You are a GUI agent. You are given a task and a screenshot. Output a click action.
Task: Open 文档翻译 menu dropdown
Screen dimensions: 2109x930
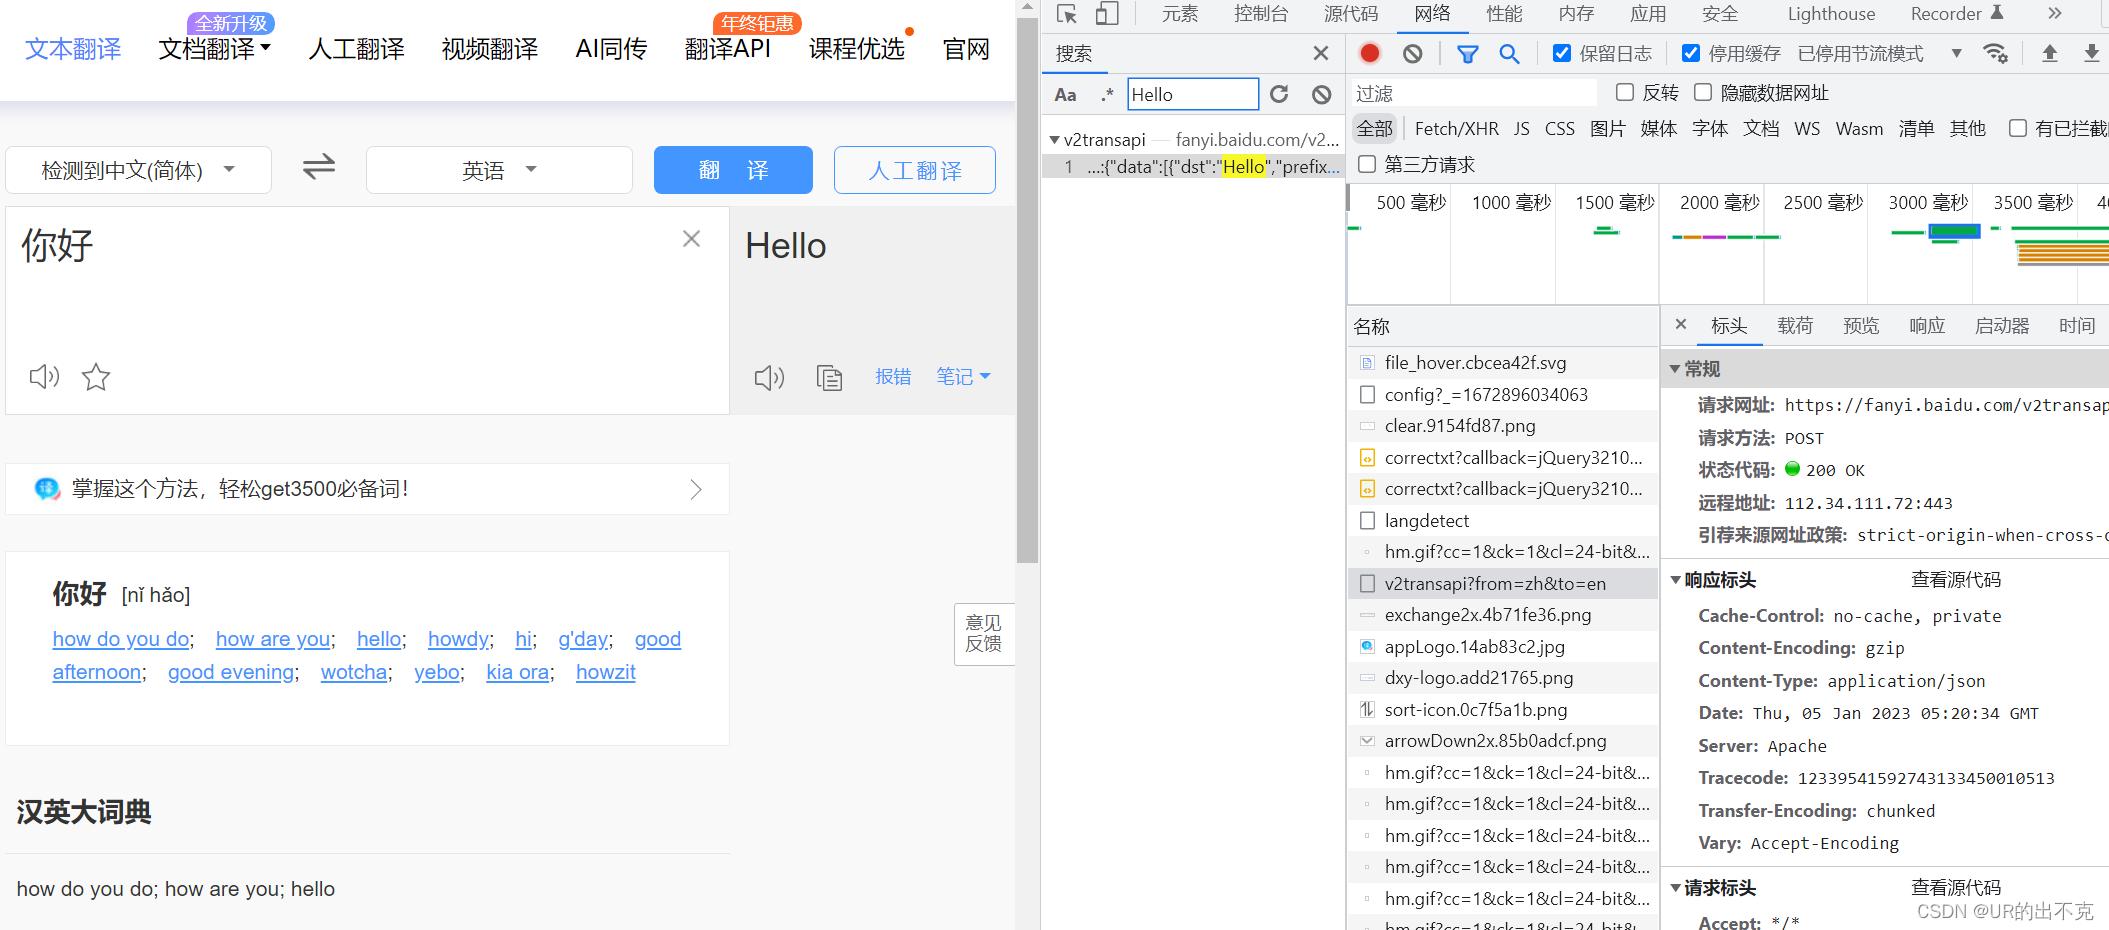215,48
